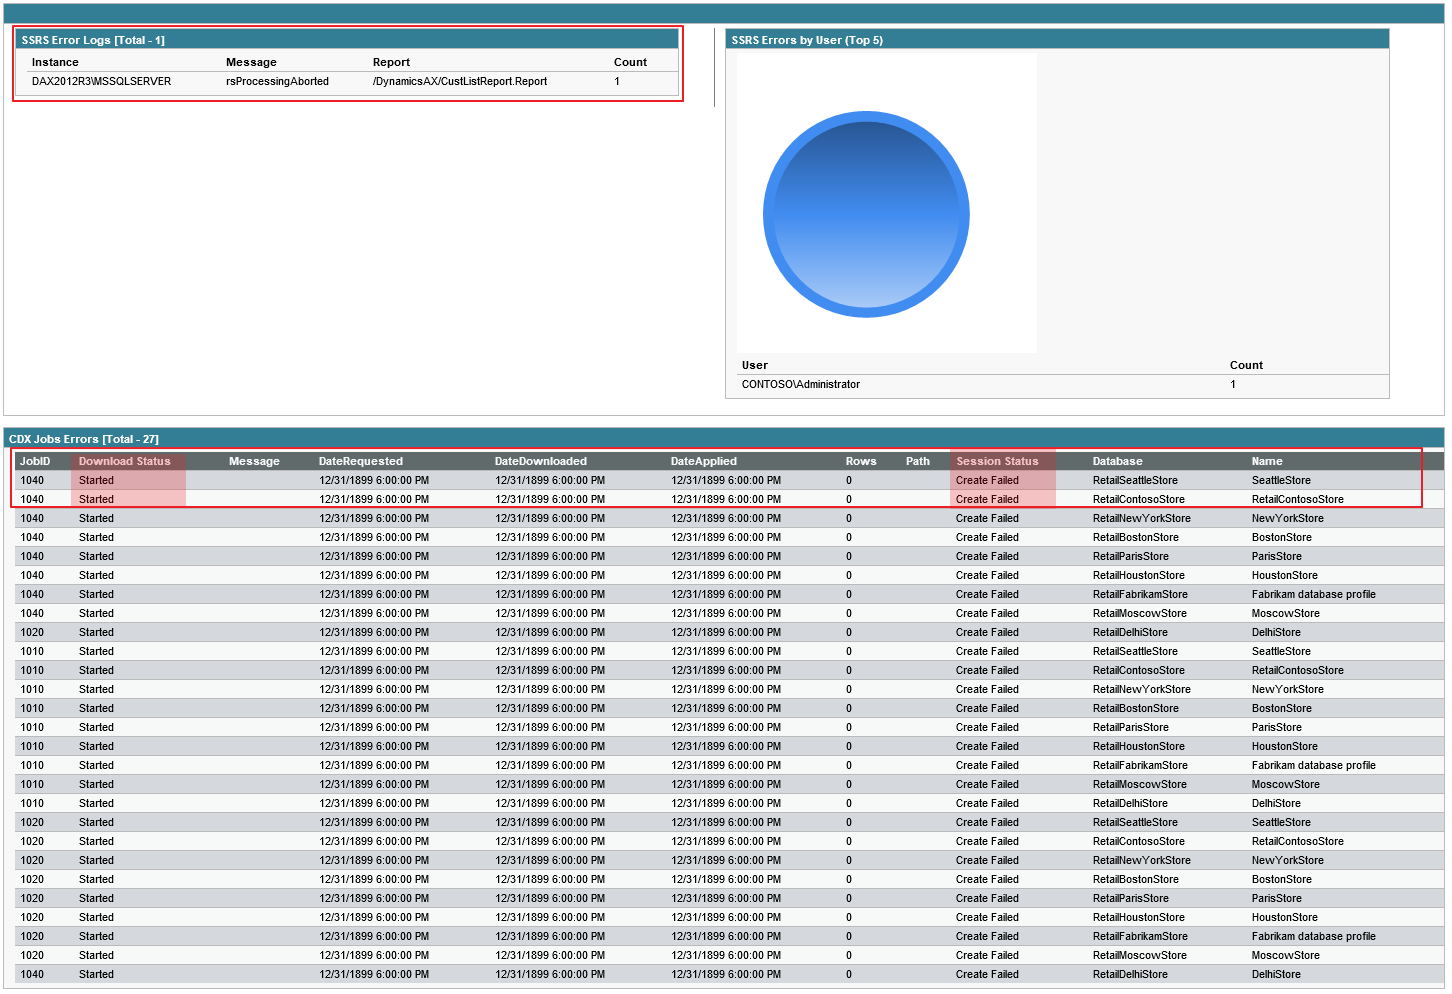Click the Download Status column header
This screenshot has height=994, width=1452.
125,461
